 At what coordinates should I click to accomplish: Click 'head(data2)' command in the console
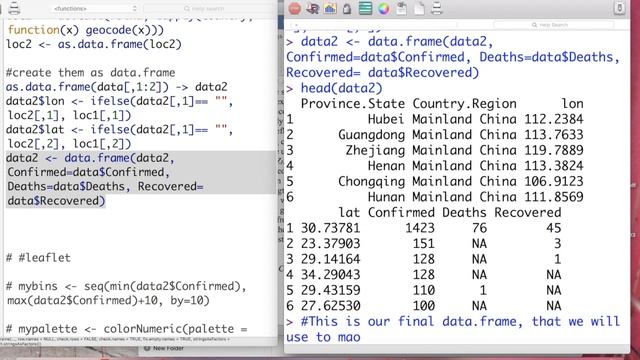point(342,88)
